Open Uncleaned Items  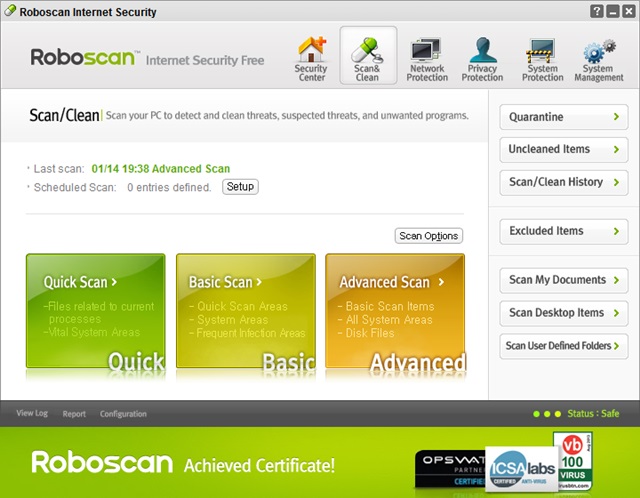564,149
